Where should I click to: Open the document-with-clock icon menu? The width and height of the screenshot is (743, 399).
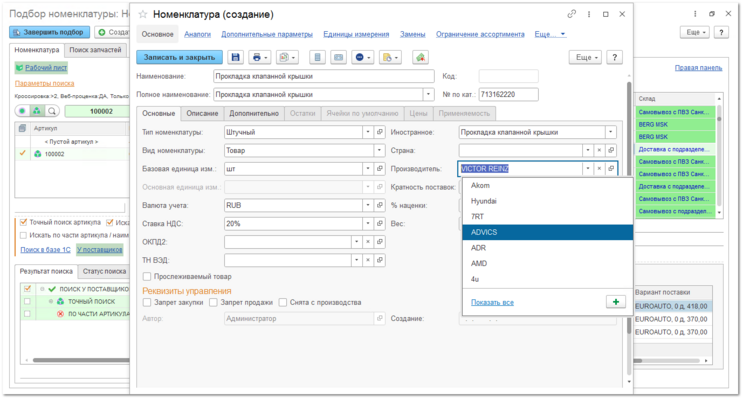pyautogui.click(x=390, y=57)
